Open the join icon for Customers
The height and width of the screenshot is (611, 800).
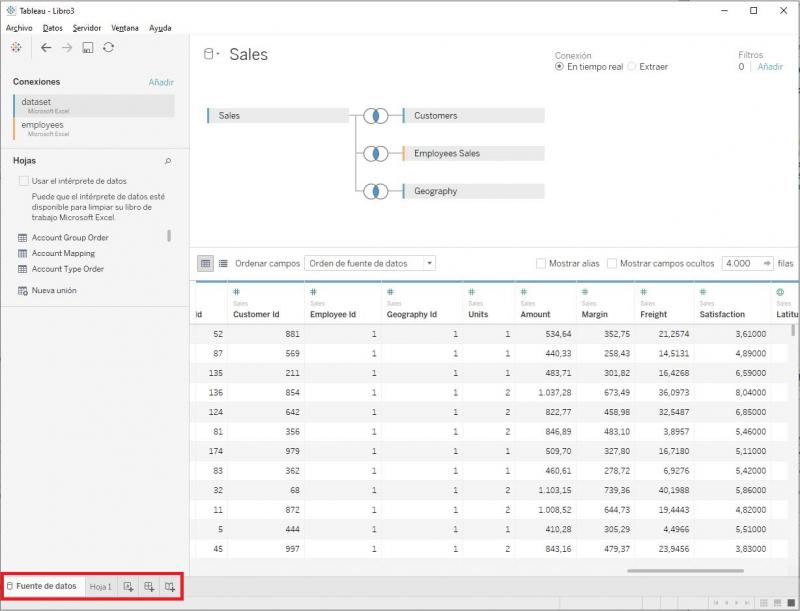(375, 116)
